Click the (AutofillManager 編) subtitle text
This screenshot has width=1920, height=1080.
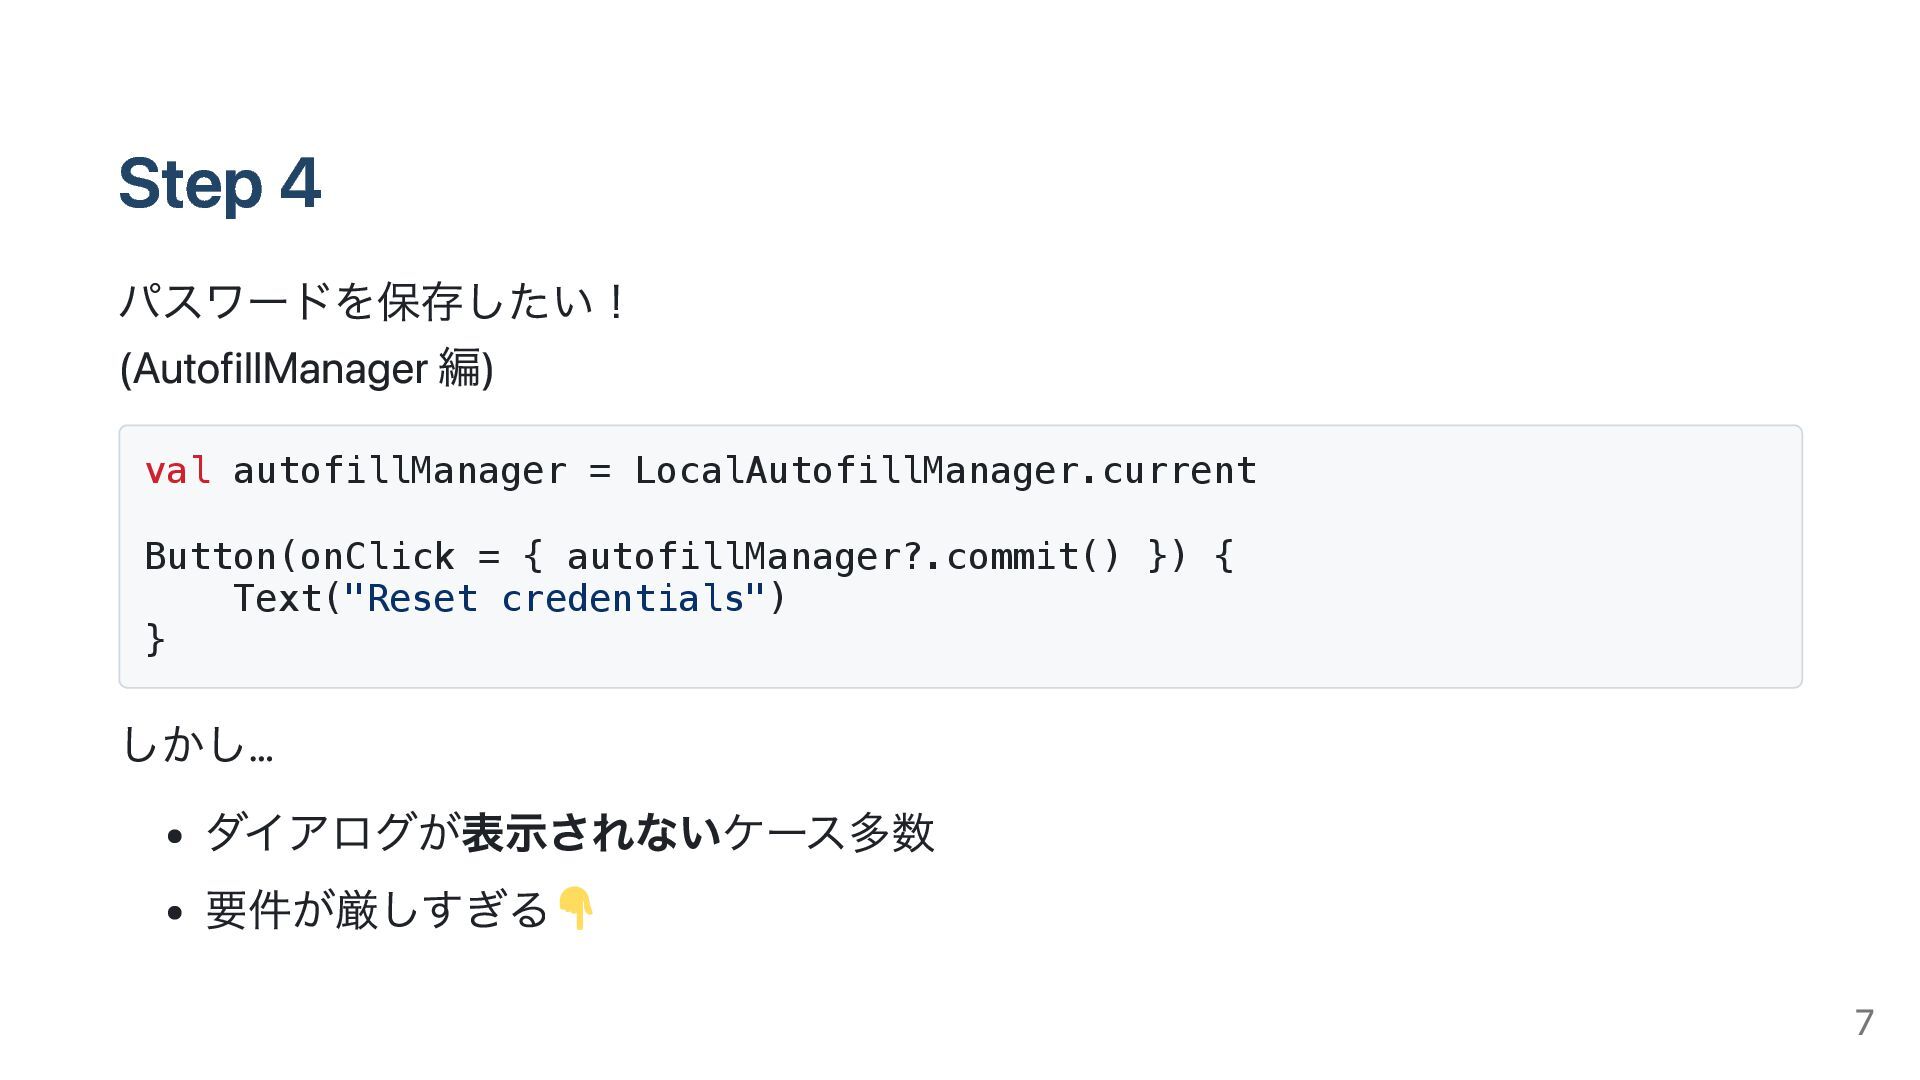click(306, 369)
